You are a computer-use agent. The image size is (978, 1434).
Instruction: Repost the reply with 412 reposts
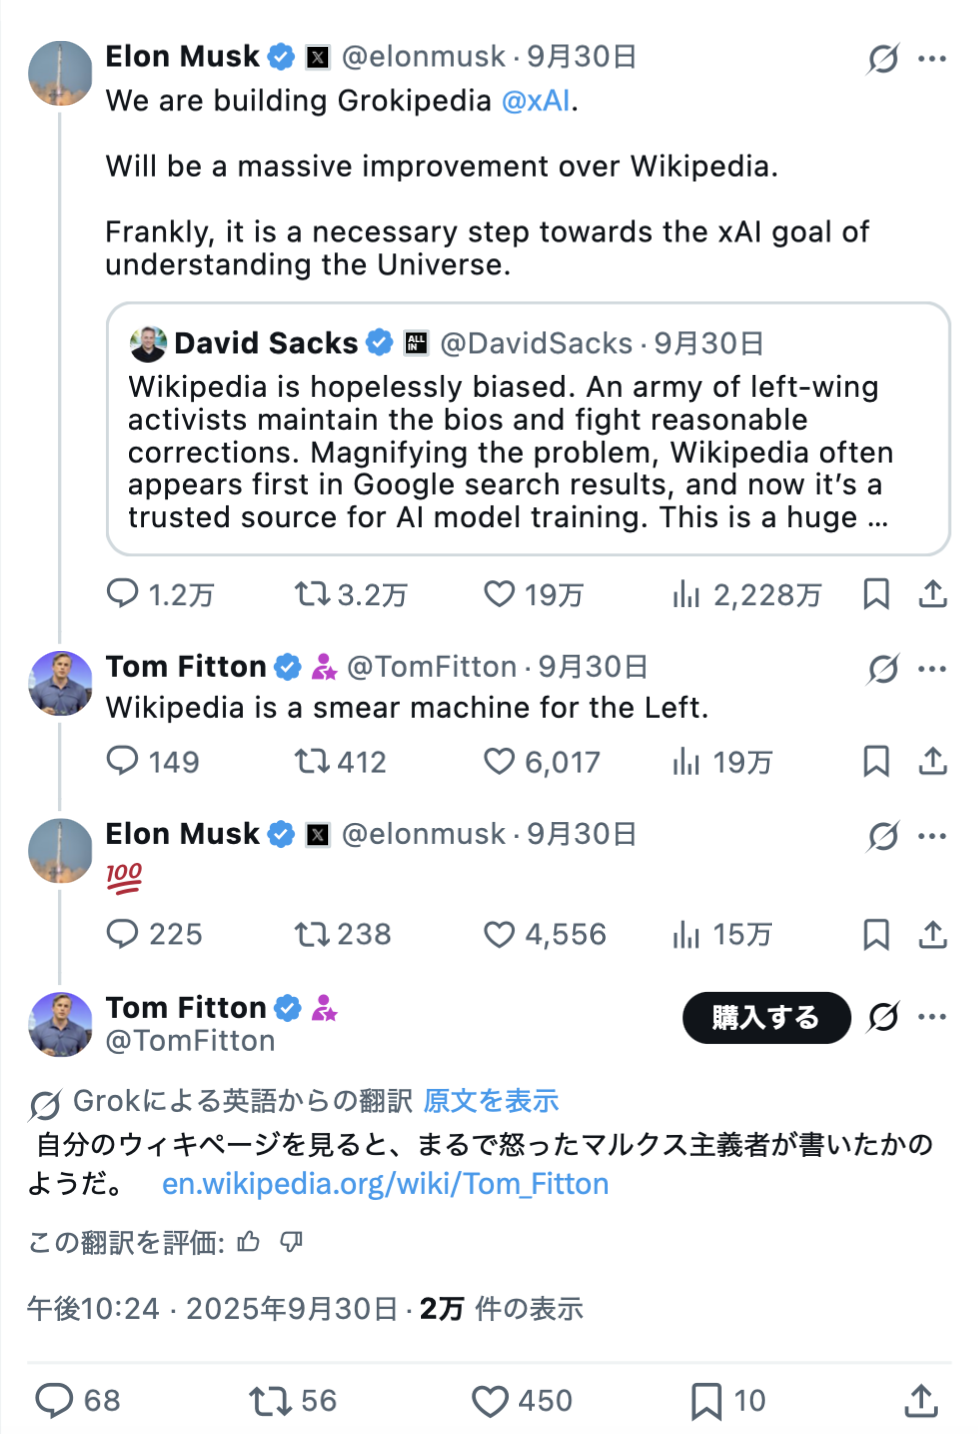[x=312, y=762]
